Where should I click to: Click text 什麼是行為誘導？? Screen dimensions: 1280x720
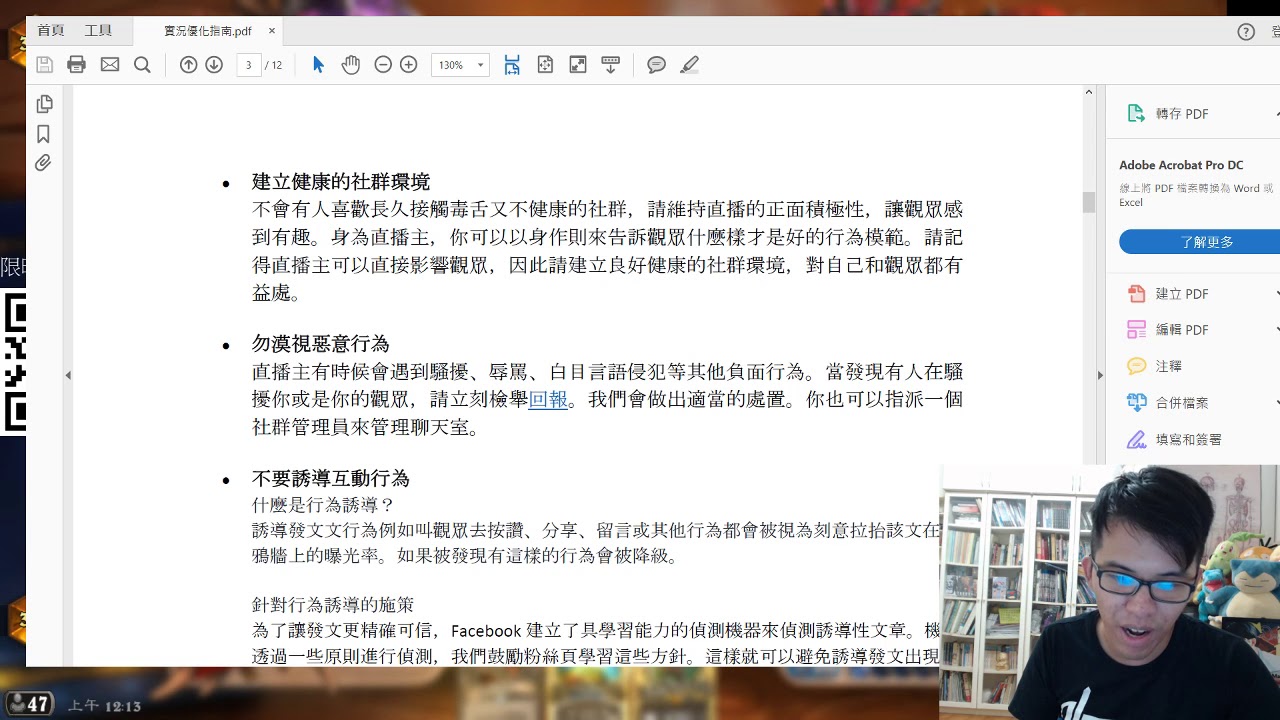pyautogui.click(x=324, y=505)
